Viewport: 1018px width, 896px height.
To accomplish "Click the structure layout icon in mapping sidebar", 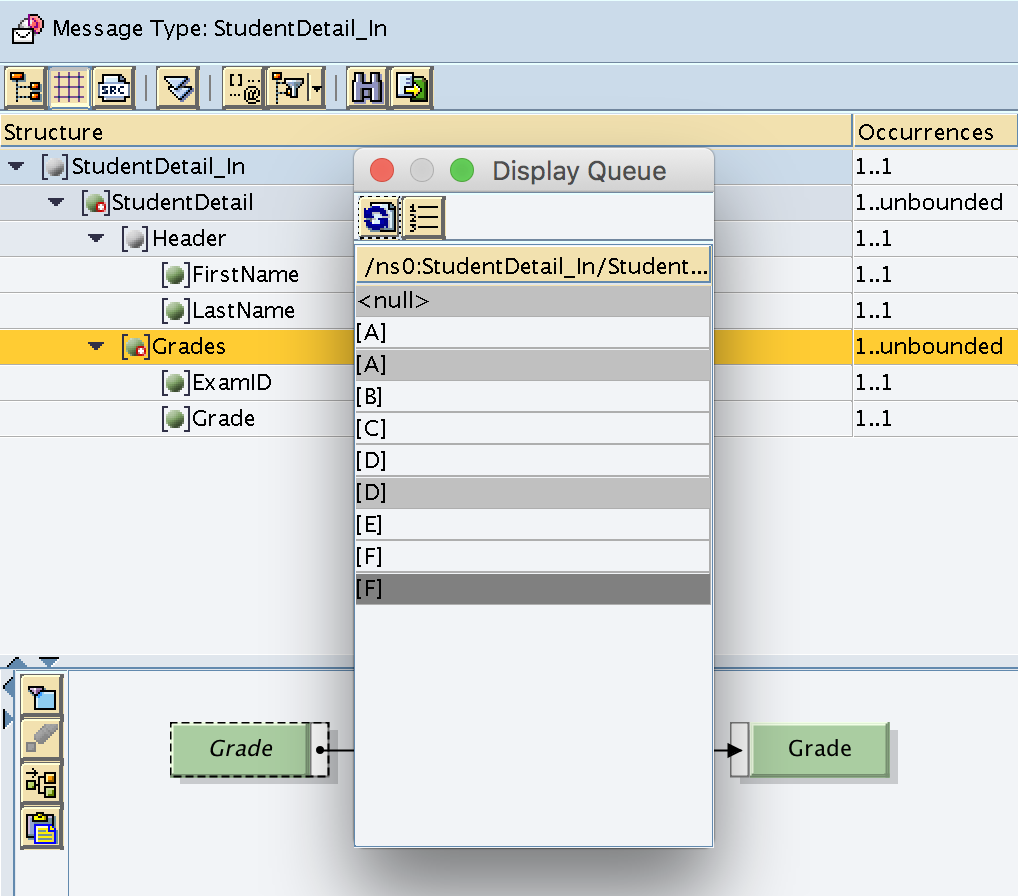I will pos(42,782).
